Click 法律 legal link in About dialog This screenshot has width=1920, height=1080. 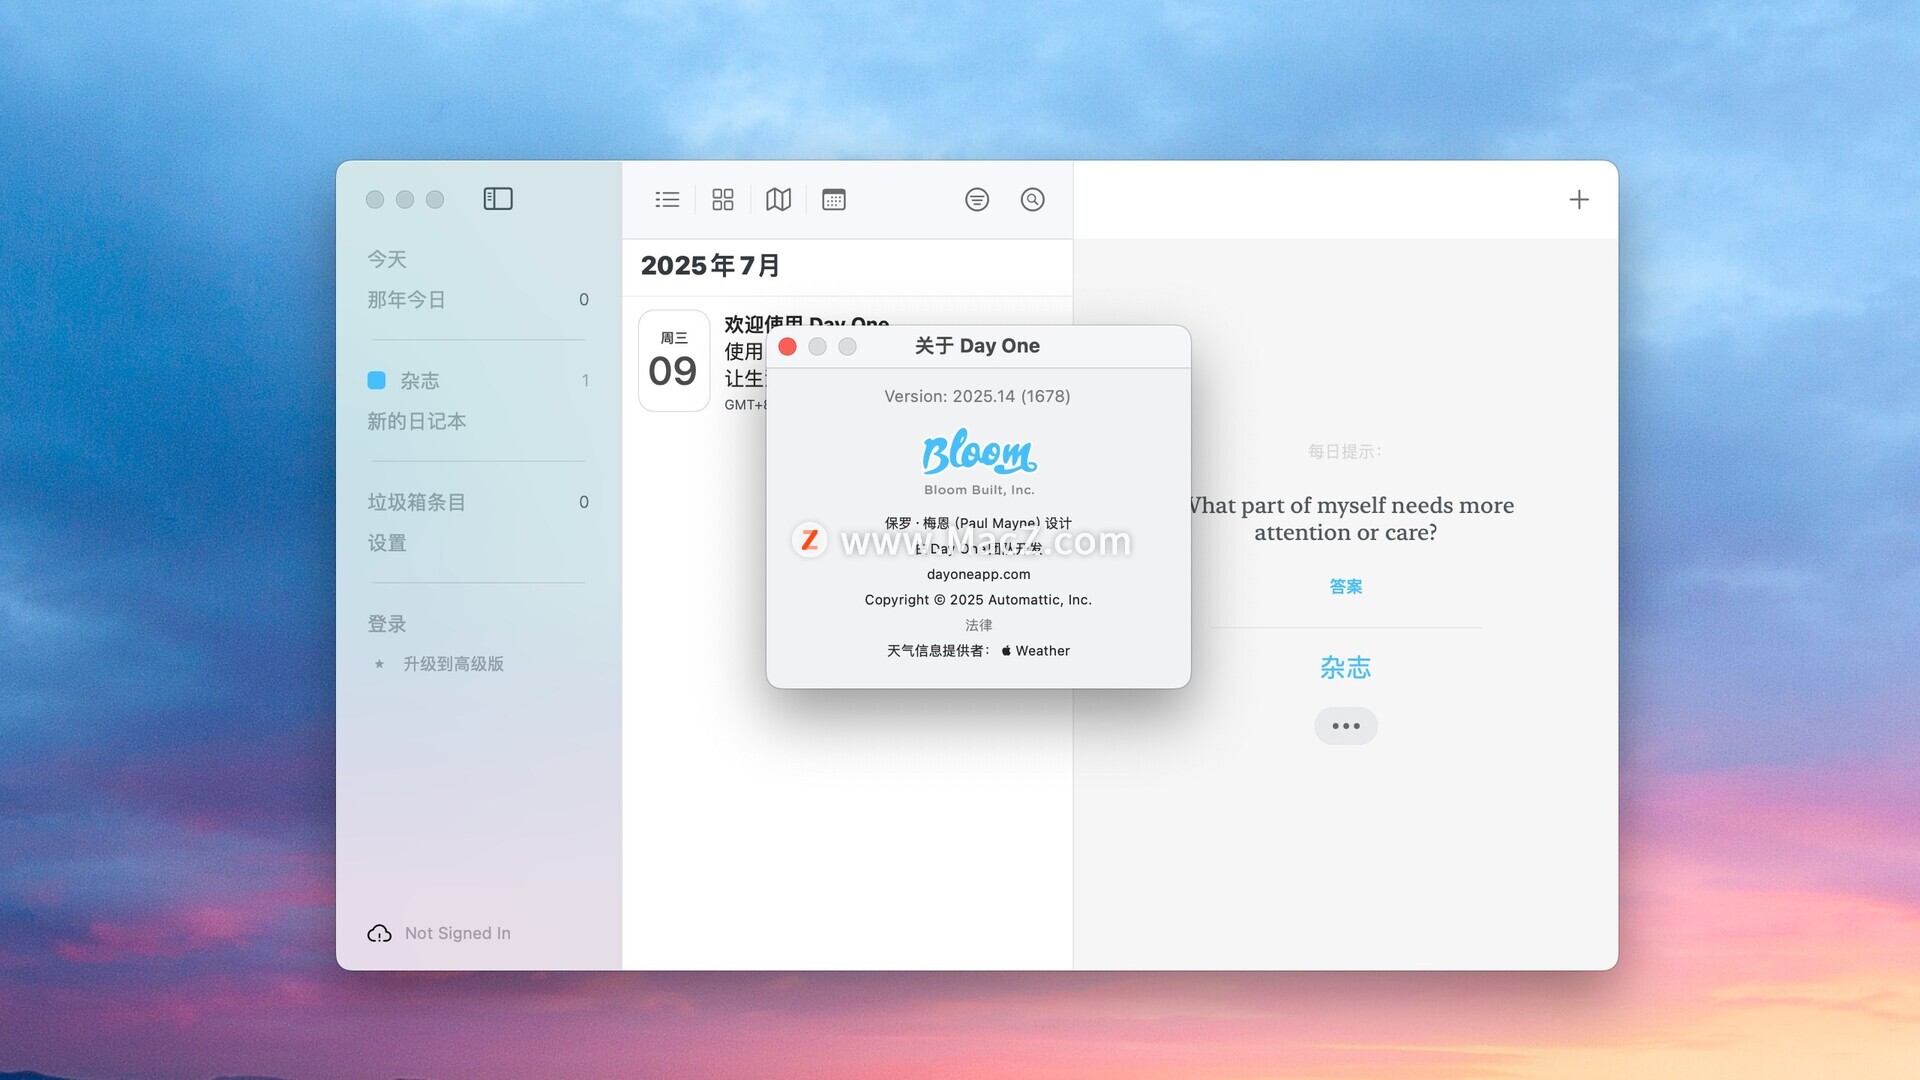click(979, 625)
